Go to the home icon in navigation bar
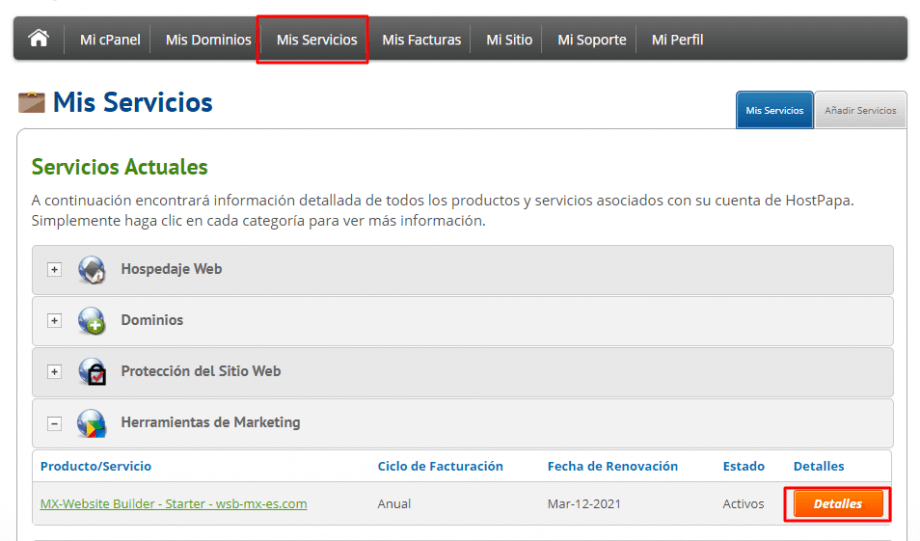The width and height of the screenshot is (920, 541). (38, 39)
